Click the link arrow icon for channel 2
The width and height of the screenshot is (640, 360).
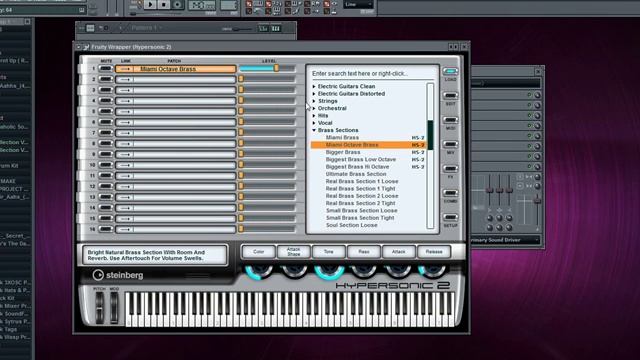pyautogui.click(x=124, y=80)
